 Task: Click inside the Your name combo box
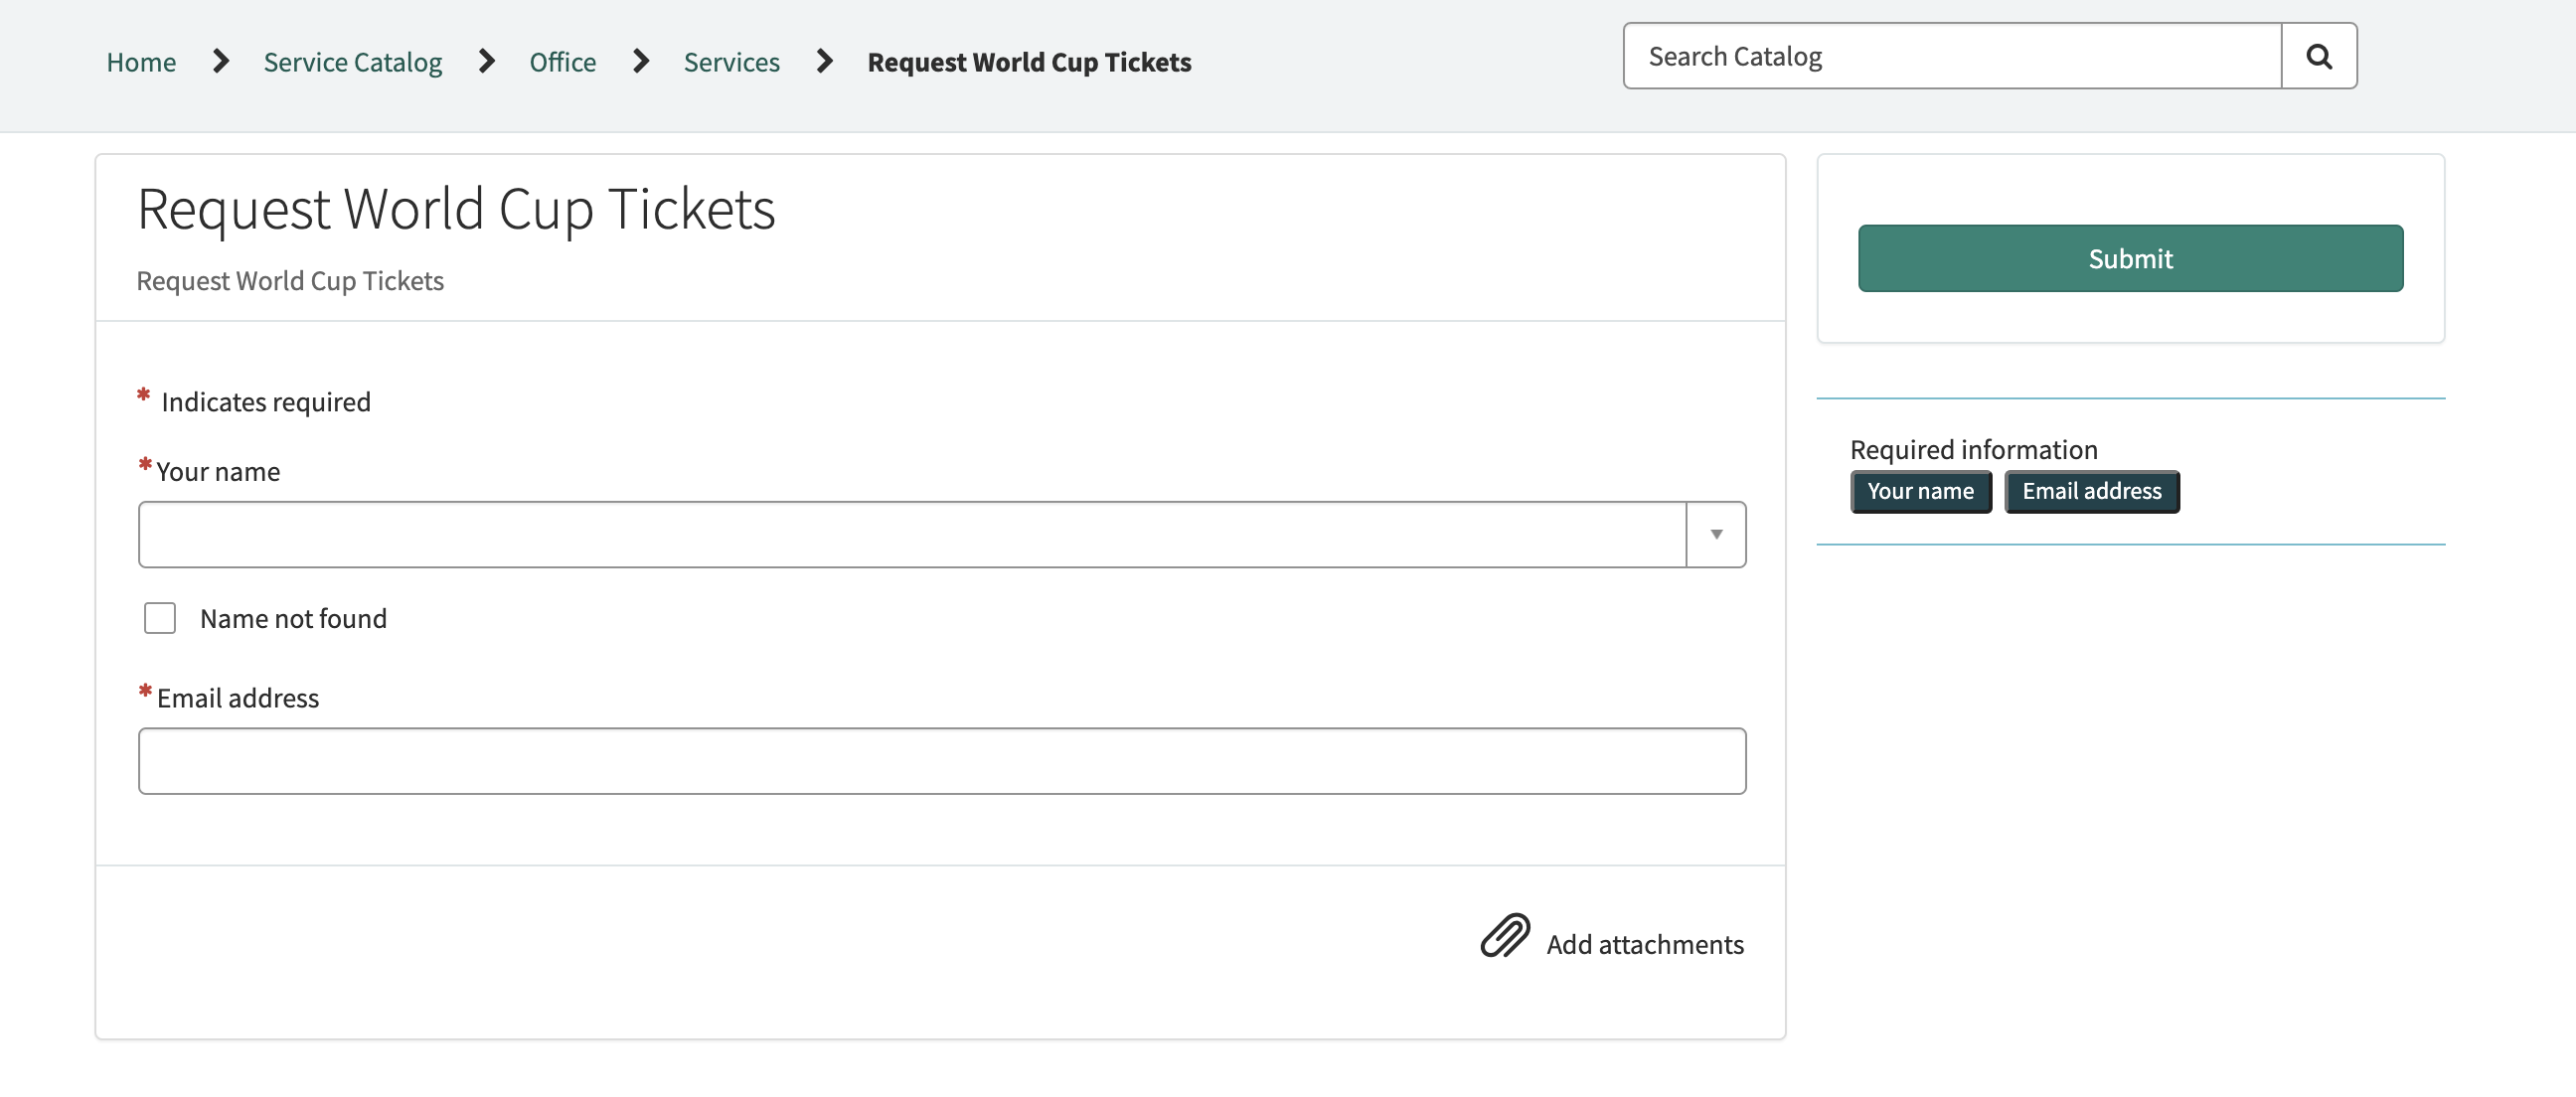tap(911, 535)
